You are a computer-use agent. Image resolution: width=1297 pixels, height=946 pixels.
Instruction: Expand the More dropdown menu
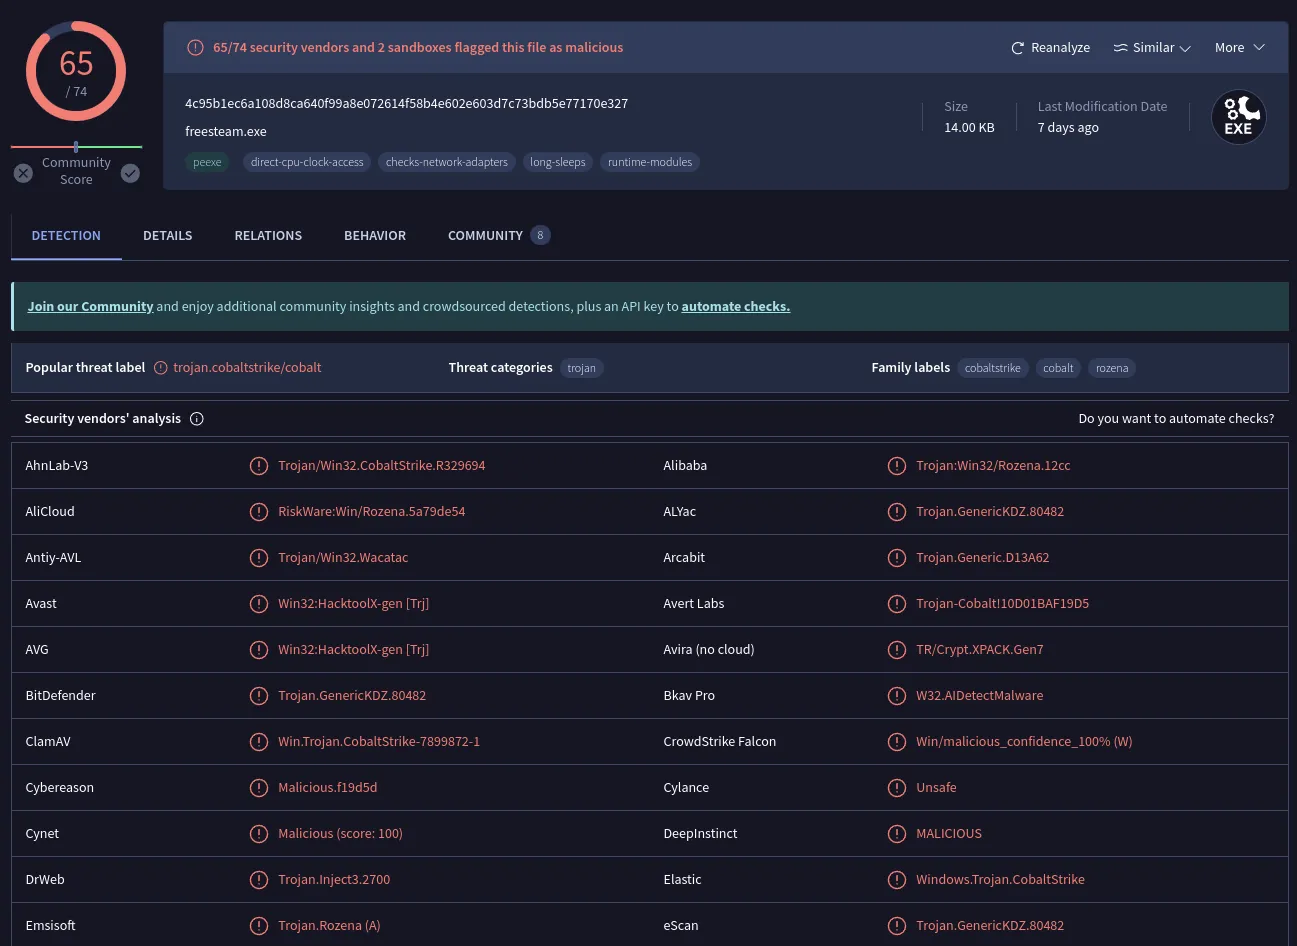click(x=1240, y=48)
